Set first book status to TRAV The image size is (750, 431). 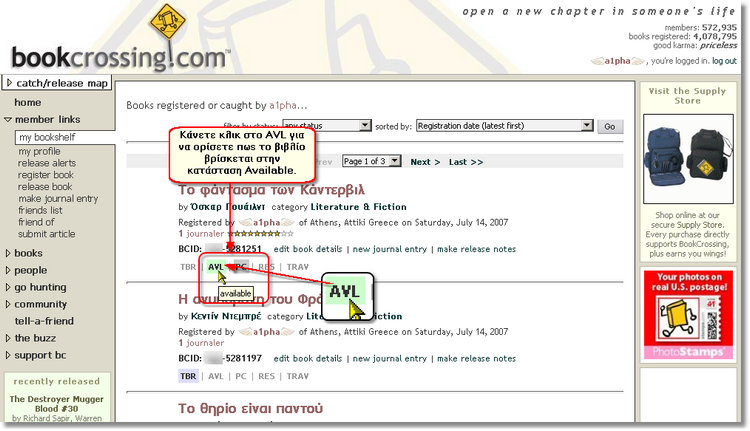(297, 267)
